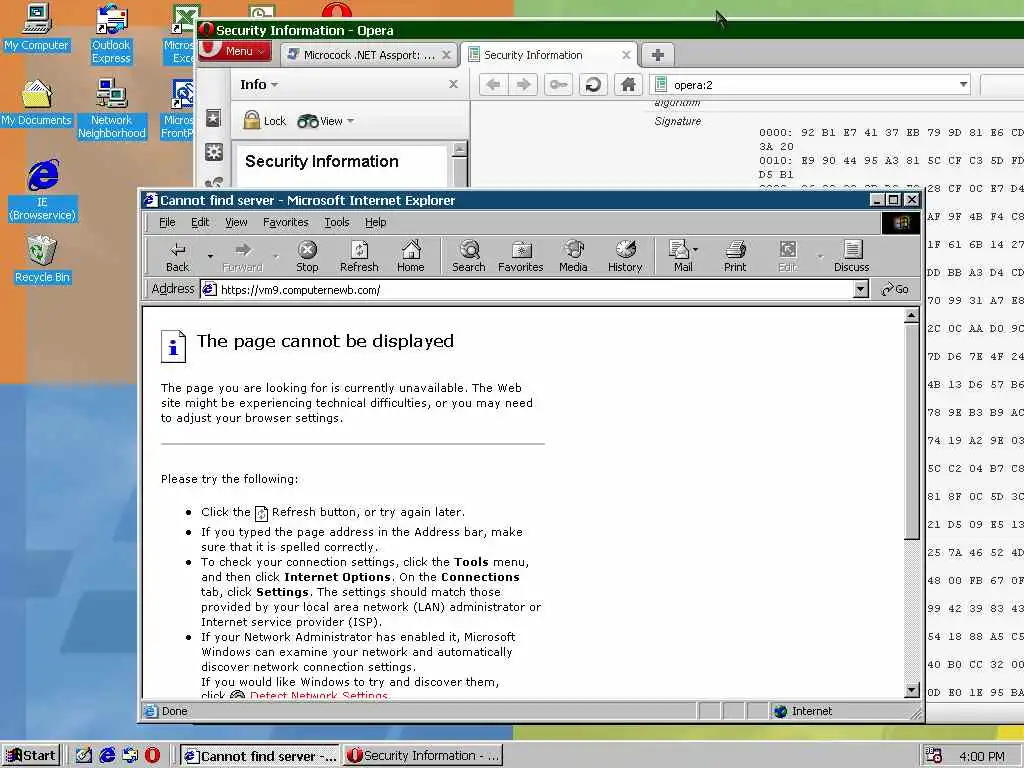1024x768 pixels.
Task: Open the Favorites menu in IE
Action: point(285,222)
